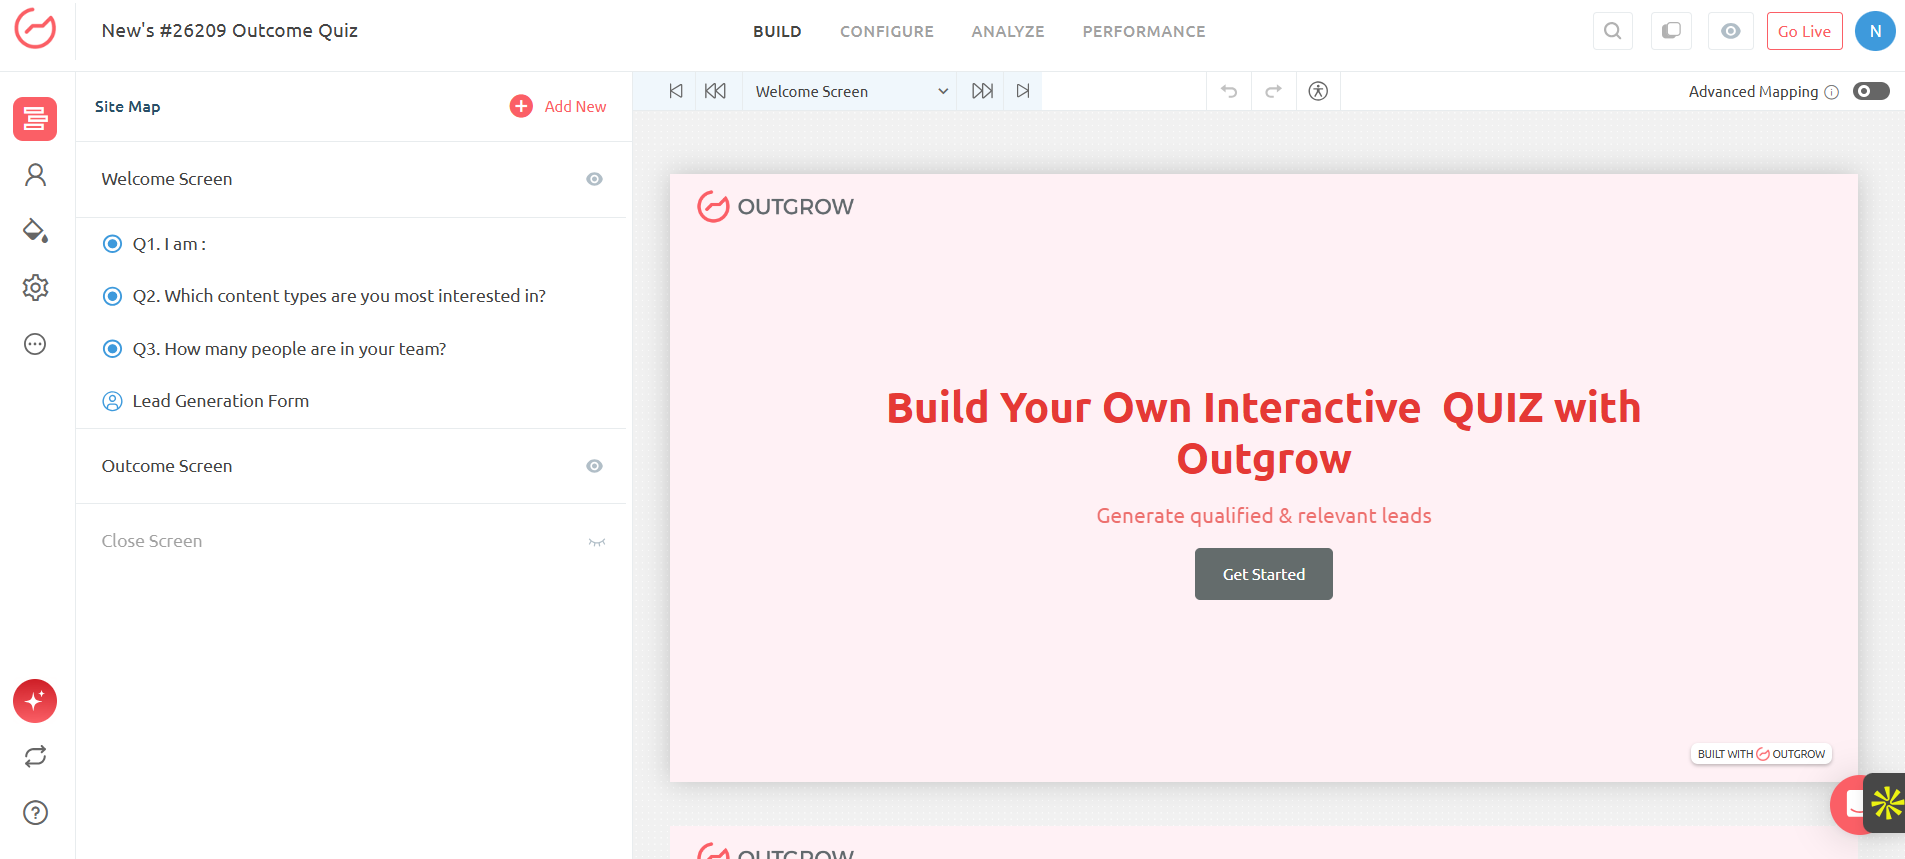Show the Close Screen via eye icon
1905x859 pixels.
coord(597,542)
